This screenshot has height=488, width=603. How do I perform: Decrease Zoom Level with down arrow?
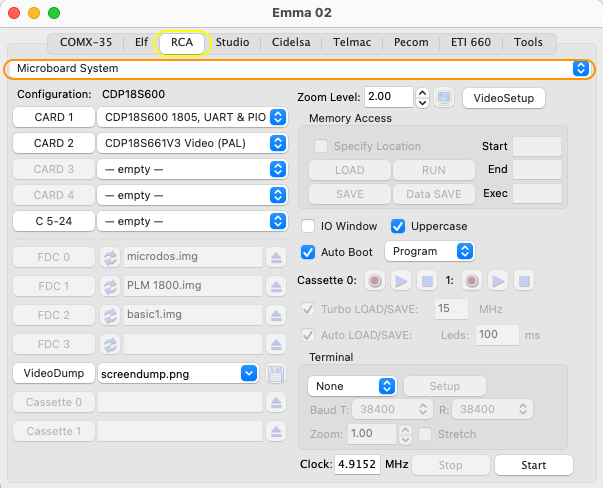click(422, 103)
